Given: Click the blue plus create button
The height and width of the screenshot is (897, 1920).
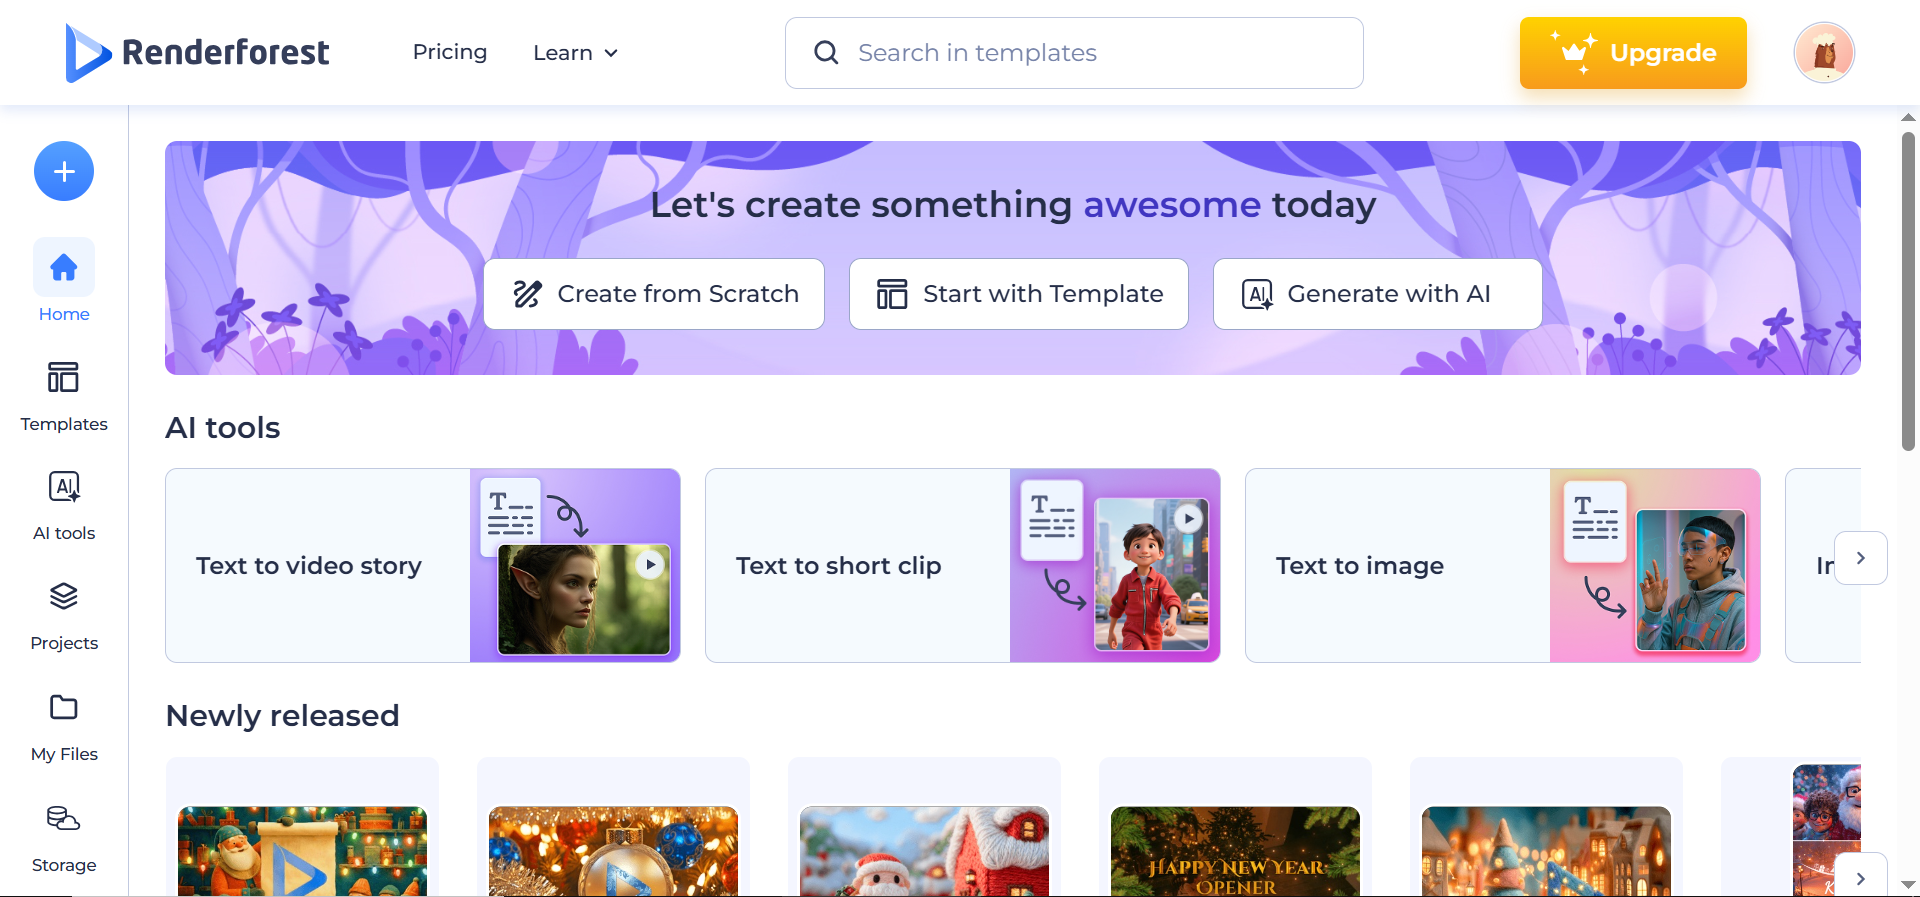Looking at the screenshot, I should click(x=64, y=171).
